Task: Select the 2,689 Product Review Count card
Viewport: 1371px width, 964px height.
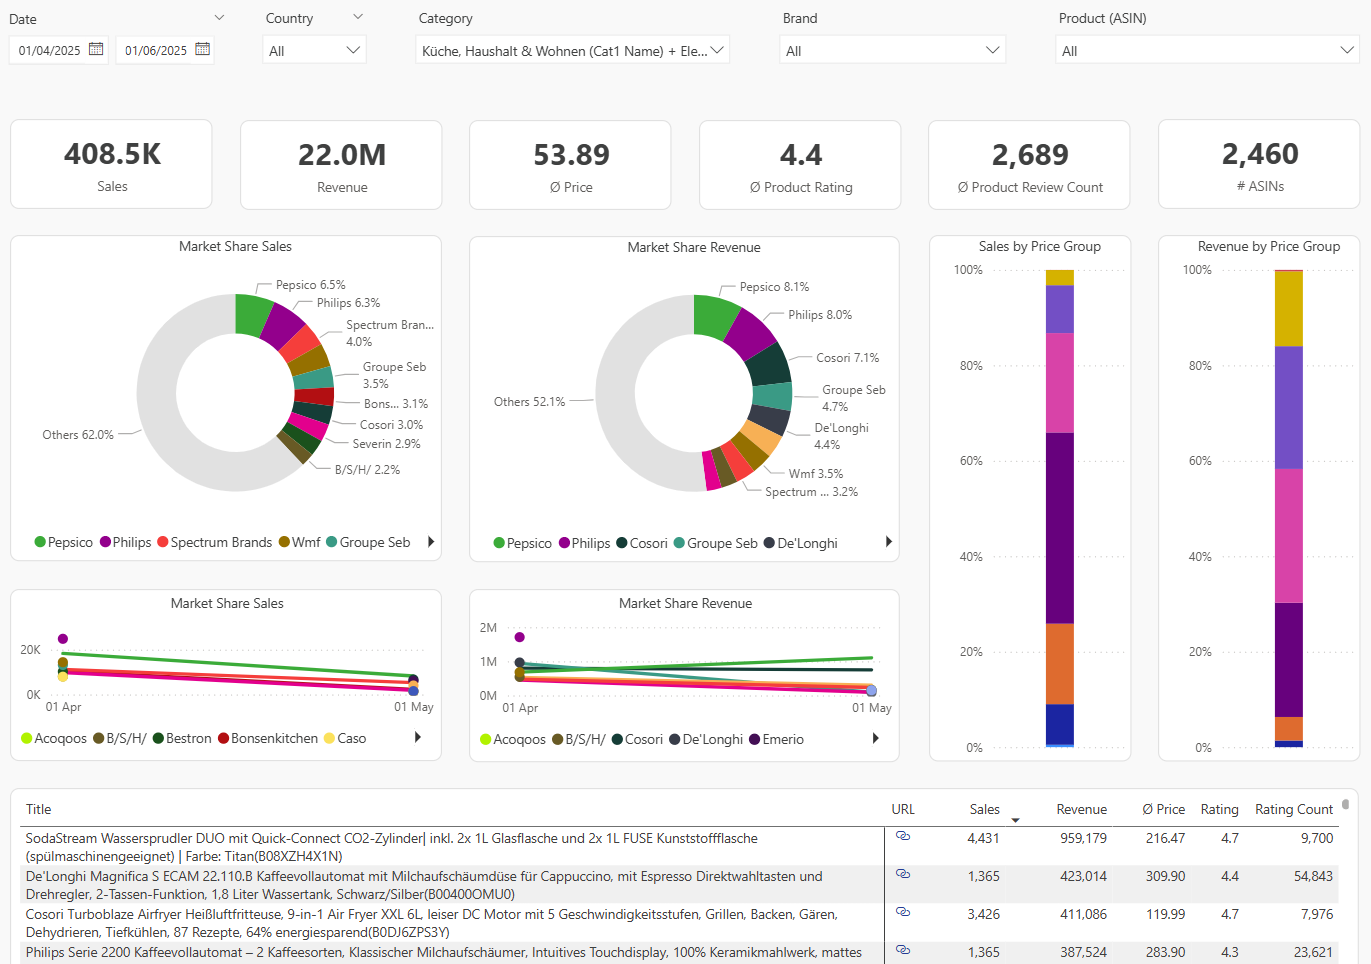Action: click(1029, 165)
